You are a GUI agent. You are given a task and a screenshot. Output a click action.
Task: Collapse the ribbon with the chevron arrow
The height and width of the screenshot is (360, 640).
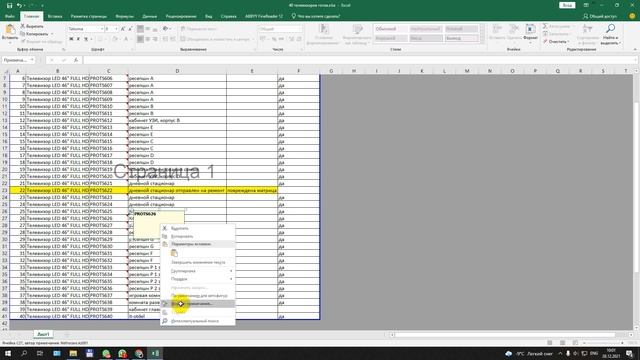[x=635, y=49]
